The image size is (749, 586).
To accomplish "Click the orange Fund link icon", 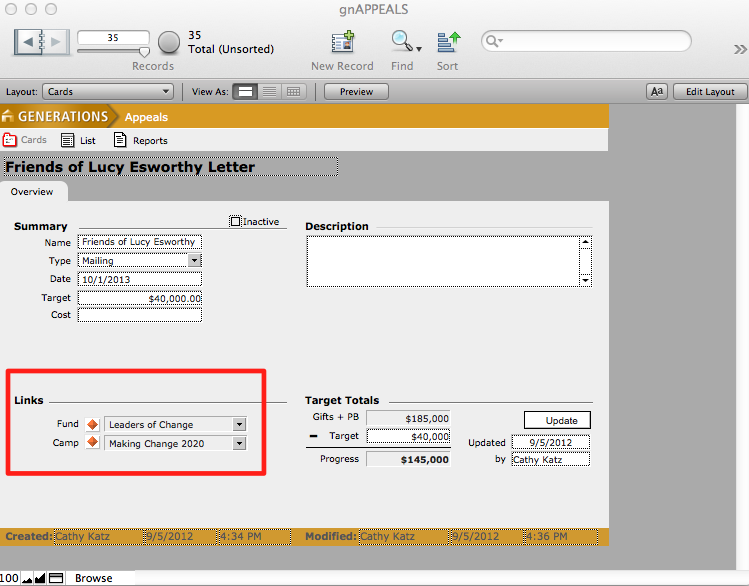I will [x=93, y=424].
